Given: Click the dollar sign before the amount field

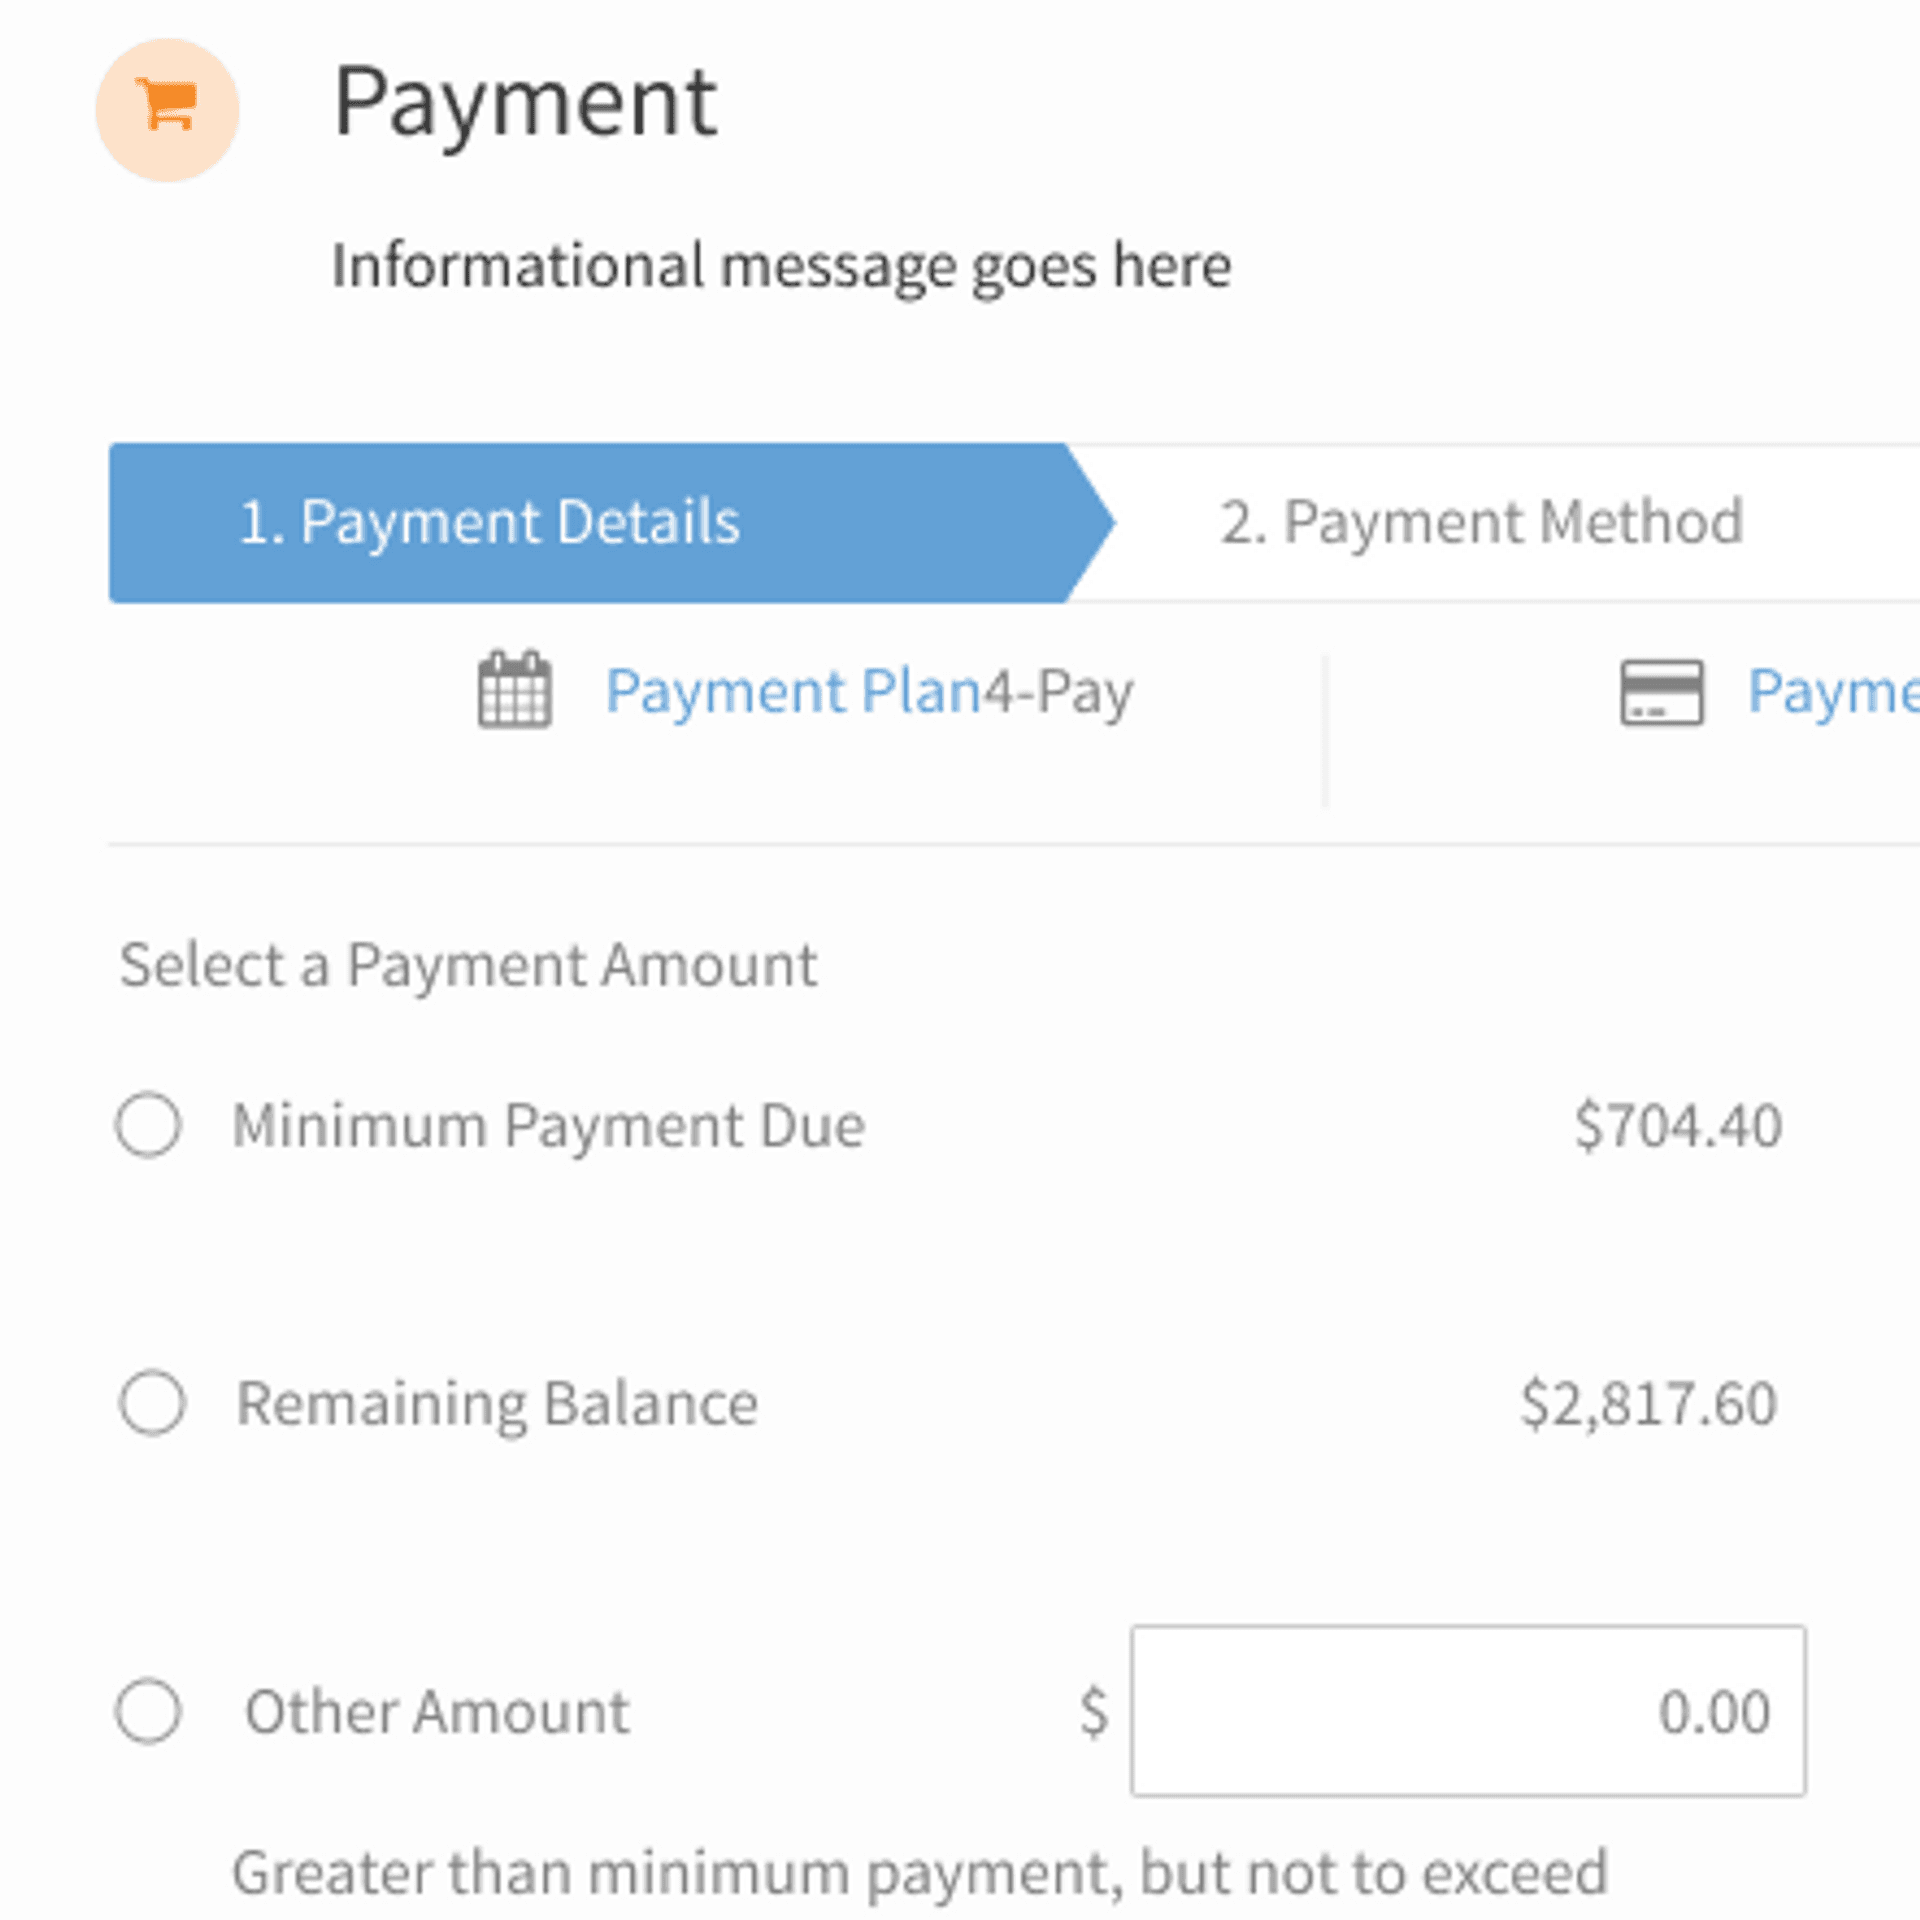Looking at the screenshot, I should tap(1093, 1710).
